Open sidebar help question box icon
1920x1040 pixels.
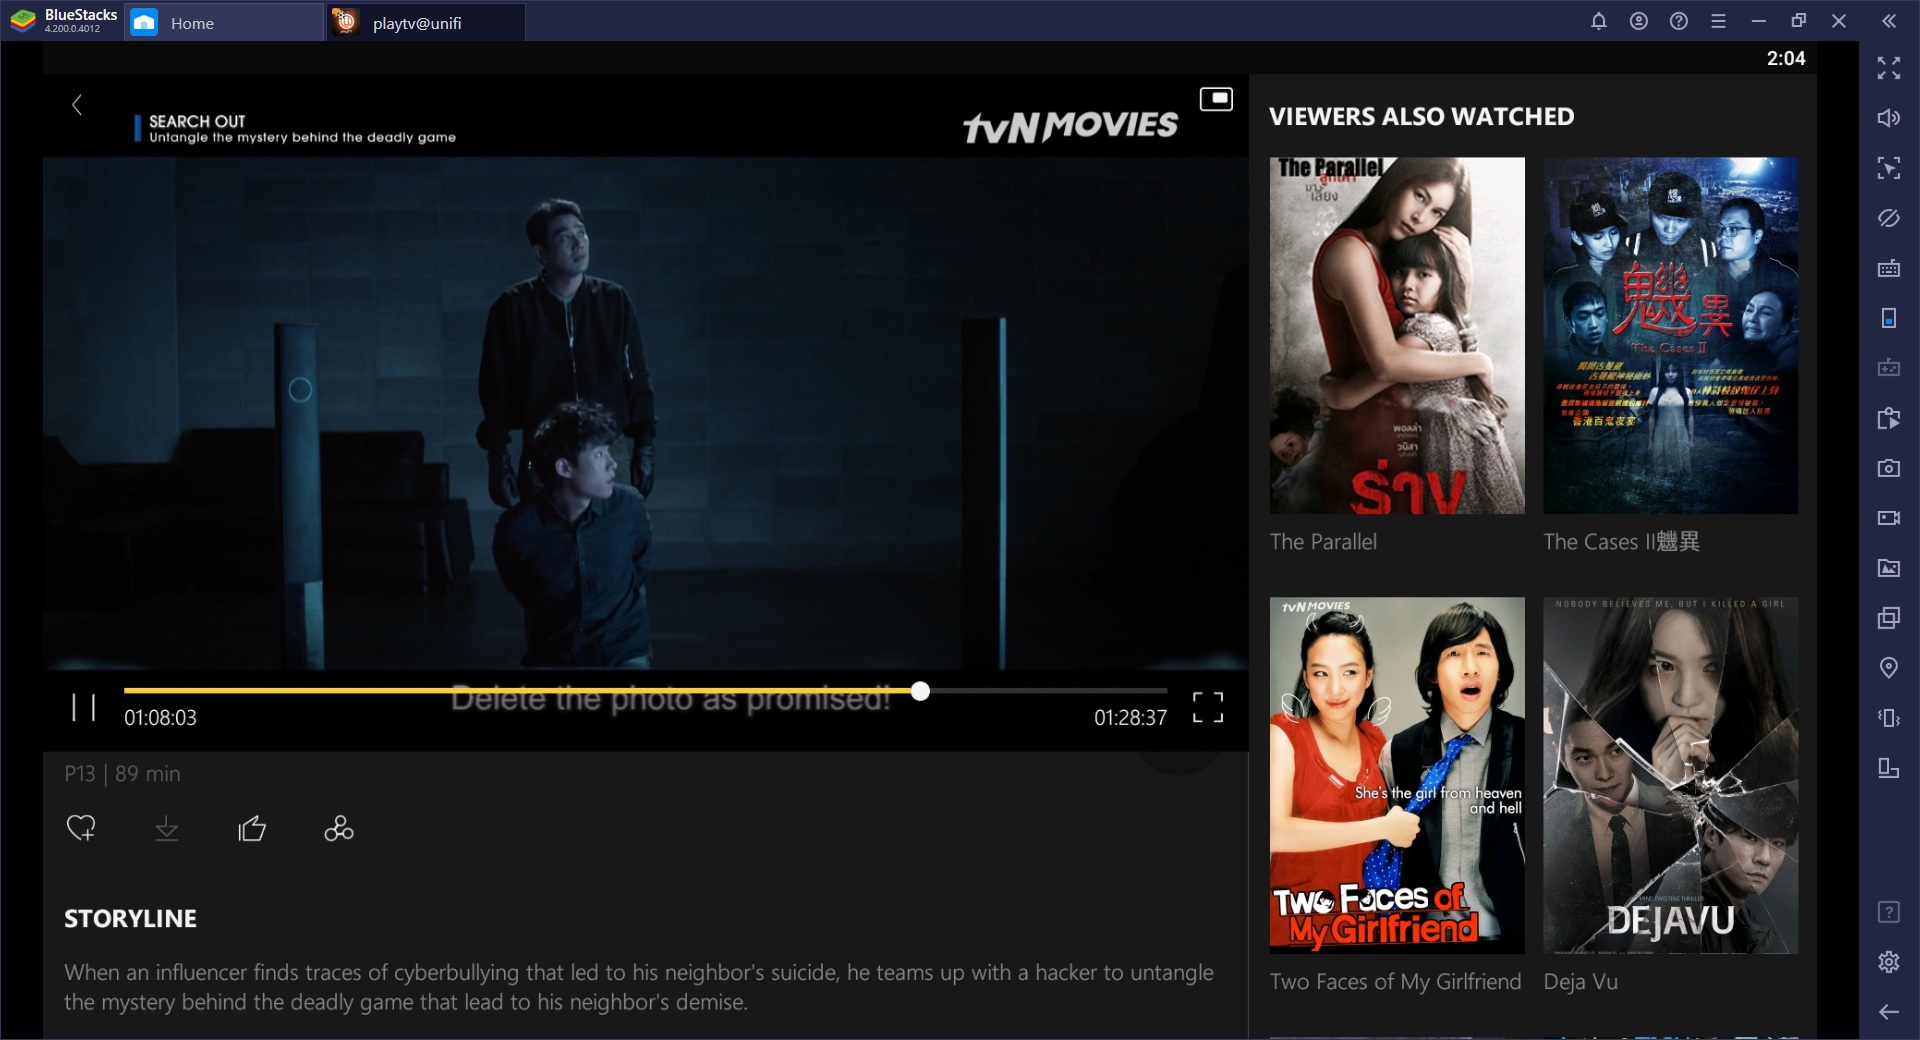point(1889,912)
